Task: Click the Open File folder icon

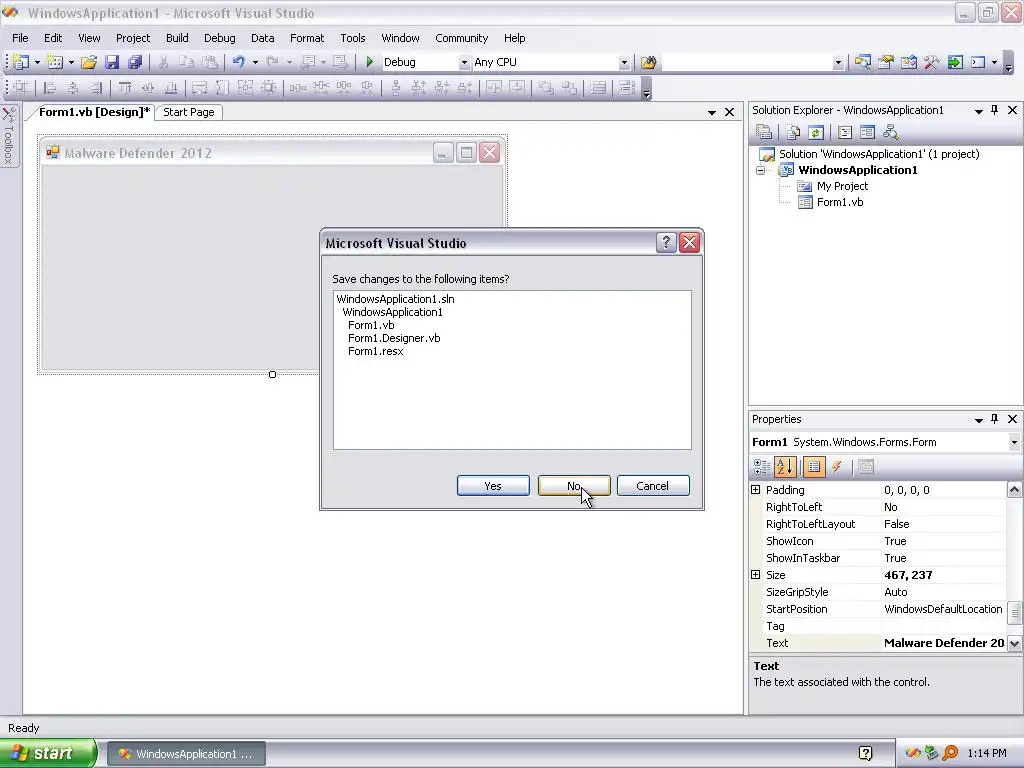Action: [x=89, y=62]
